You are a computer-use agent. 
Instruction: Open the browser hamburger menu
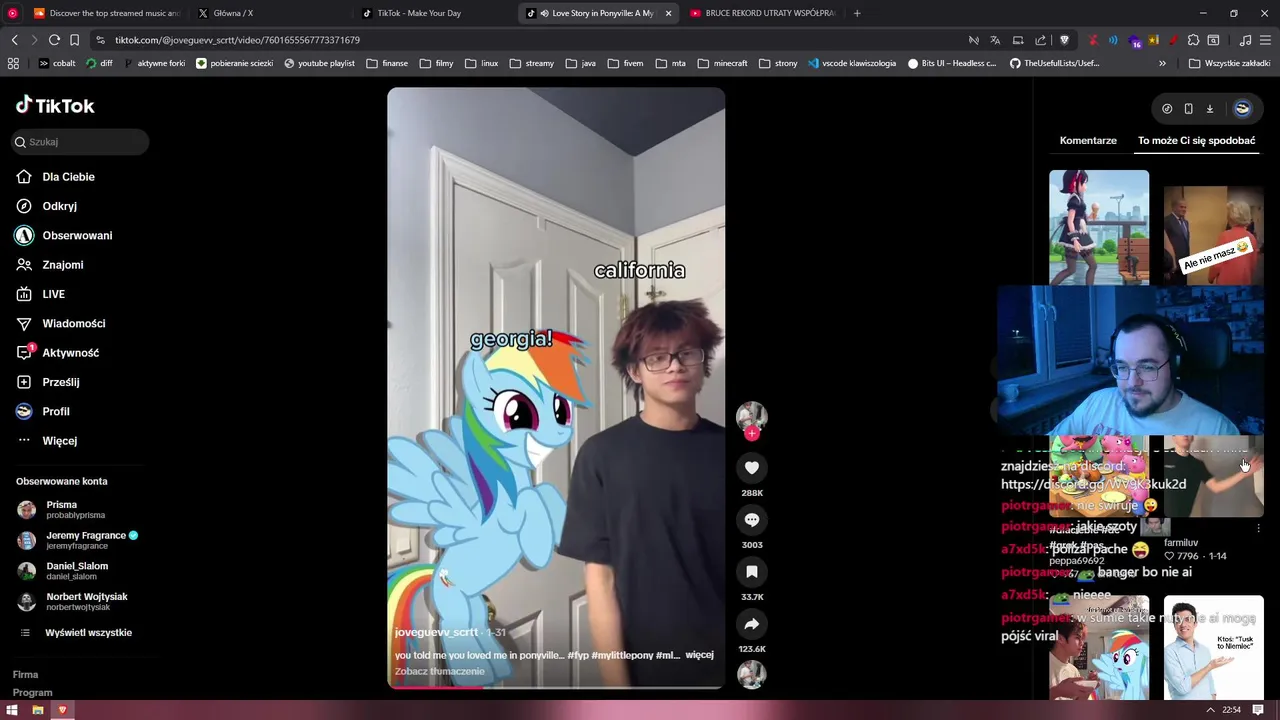tap(1266, 40)
